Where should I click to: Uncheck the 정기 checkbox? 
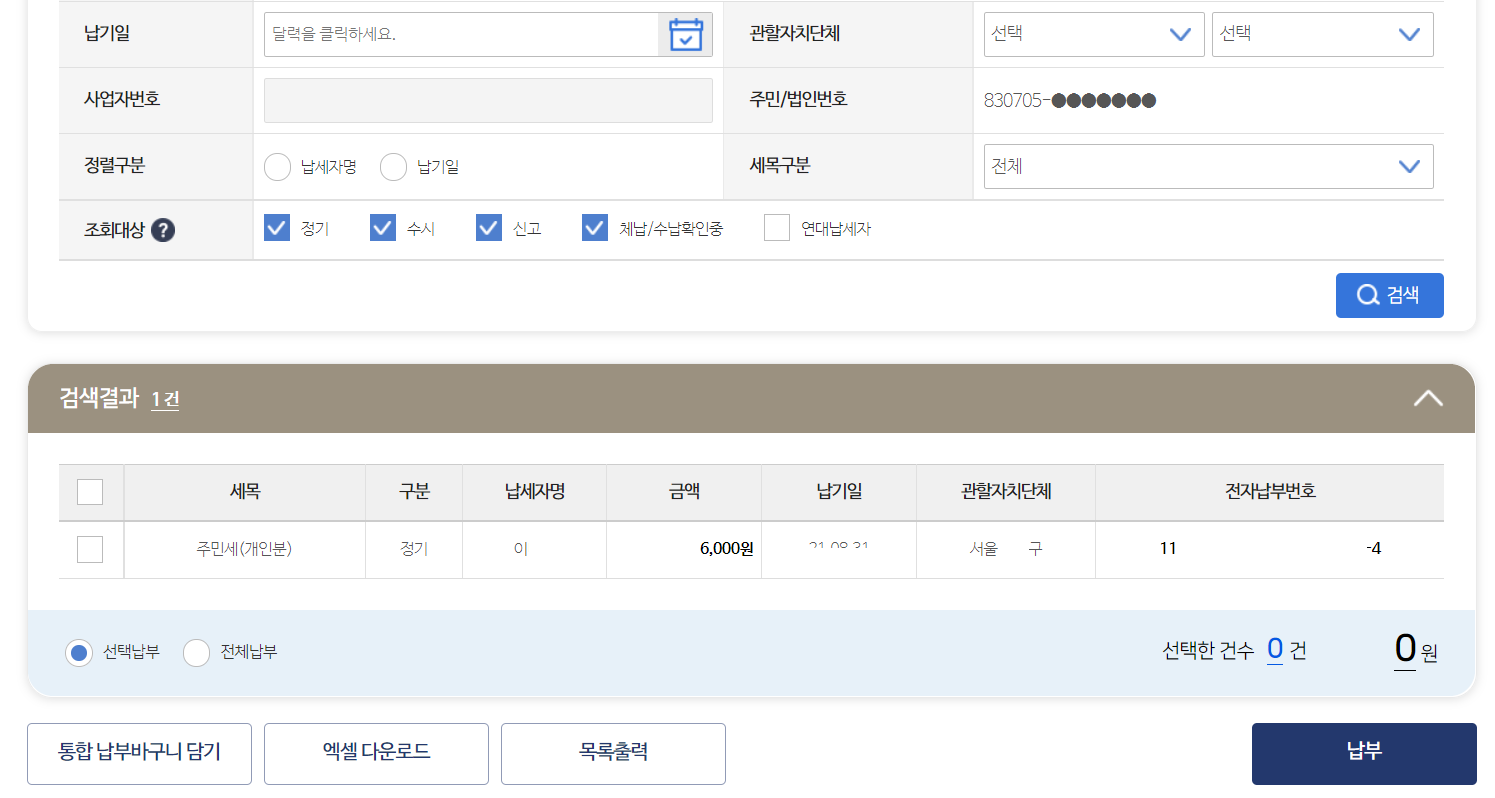click(277, 228)
